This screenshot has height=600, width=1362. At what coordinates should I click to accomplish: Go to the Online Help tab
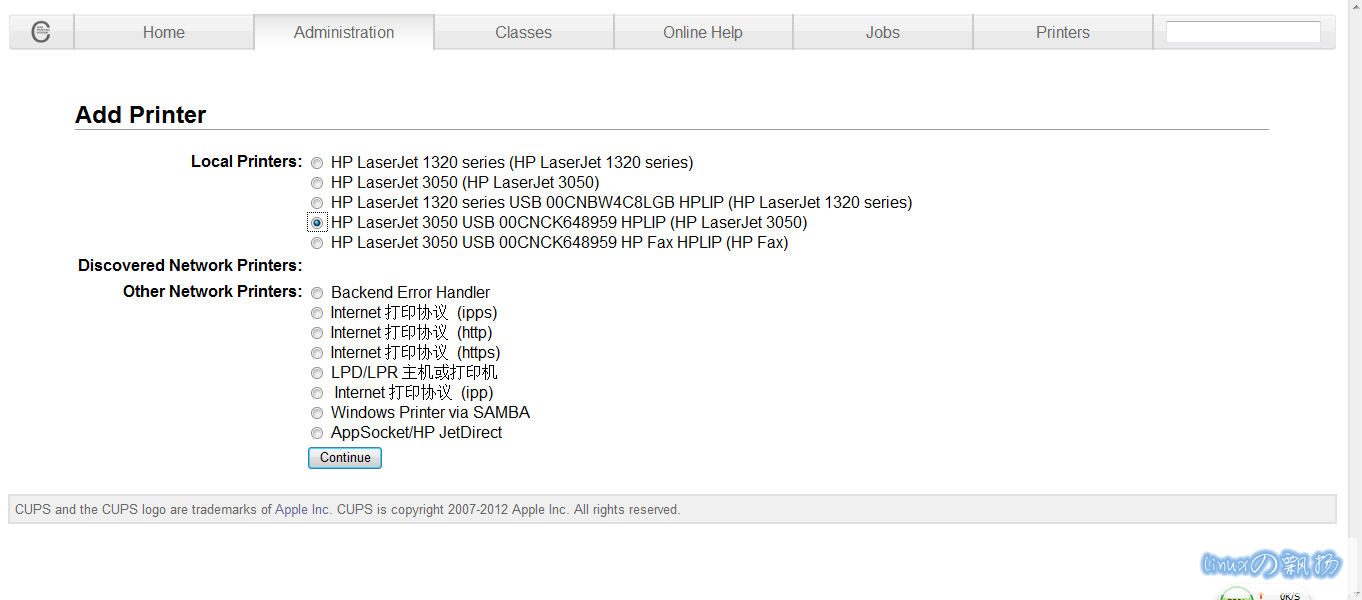click(x=703, y=32)
